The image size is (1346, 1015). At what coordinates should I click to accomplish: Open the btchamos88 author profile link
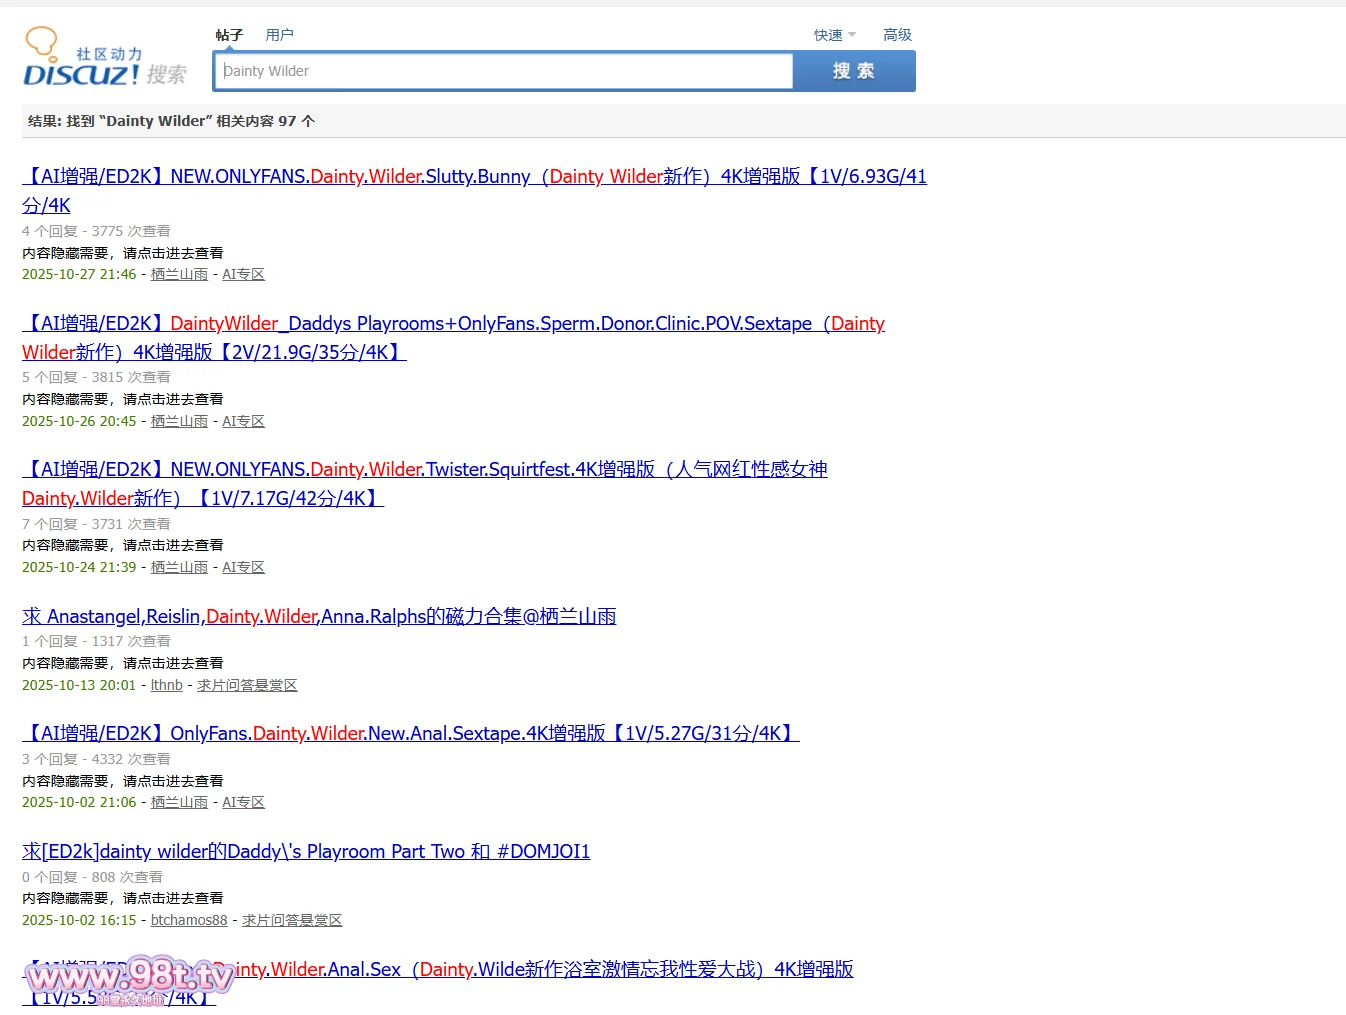point(189,920)
